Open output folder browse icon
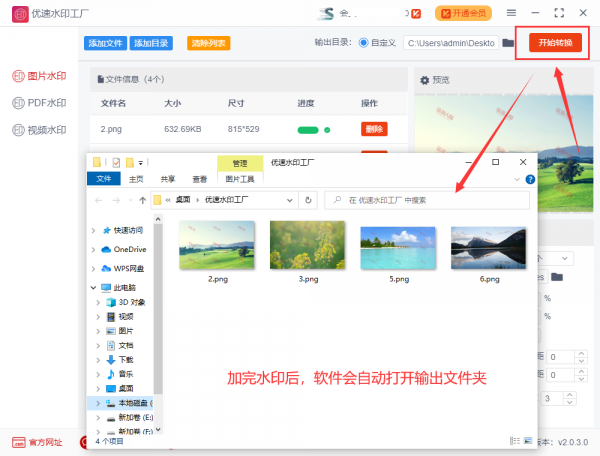 tap(508, 42)
